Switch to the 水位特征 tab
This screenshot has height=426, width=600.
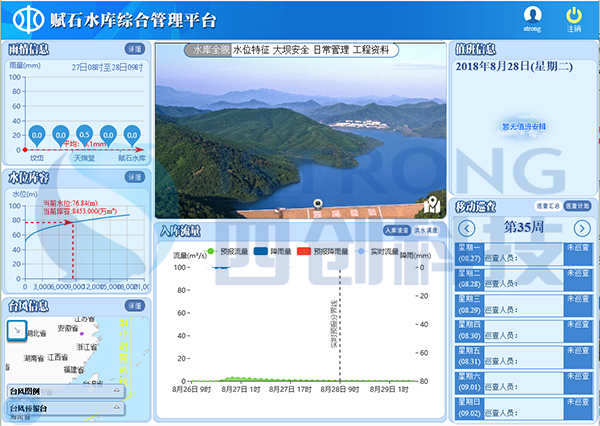pyautogui.click(x=256, y=50)
